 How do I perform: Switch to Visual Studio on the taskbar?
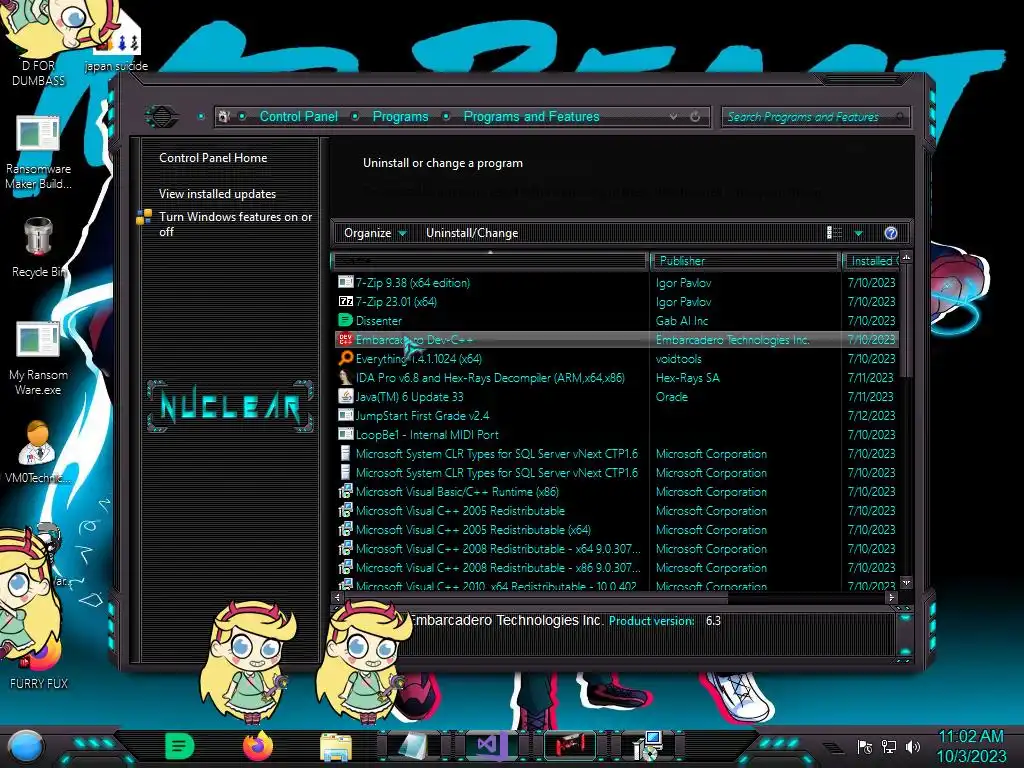489,745
